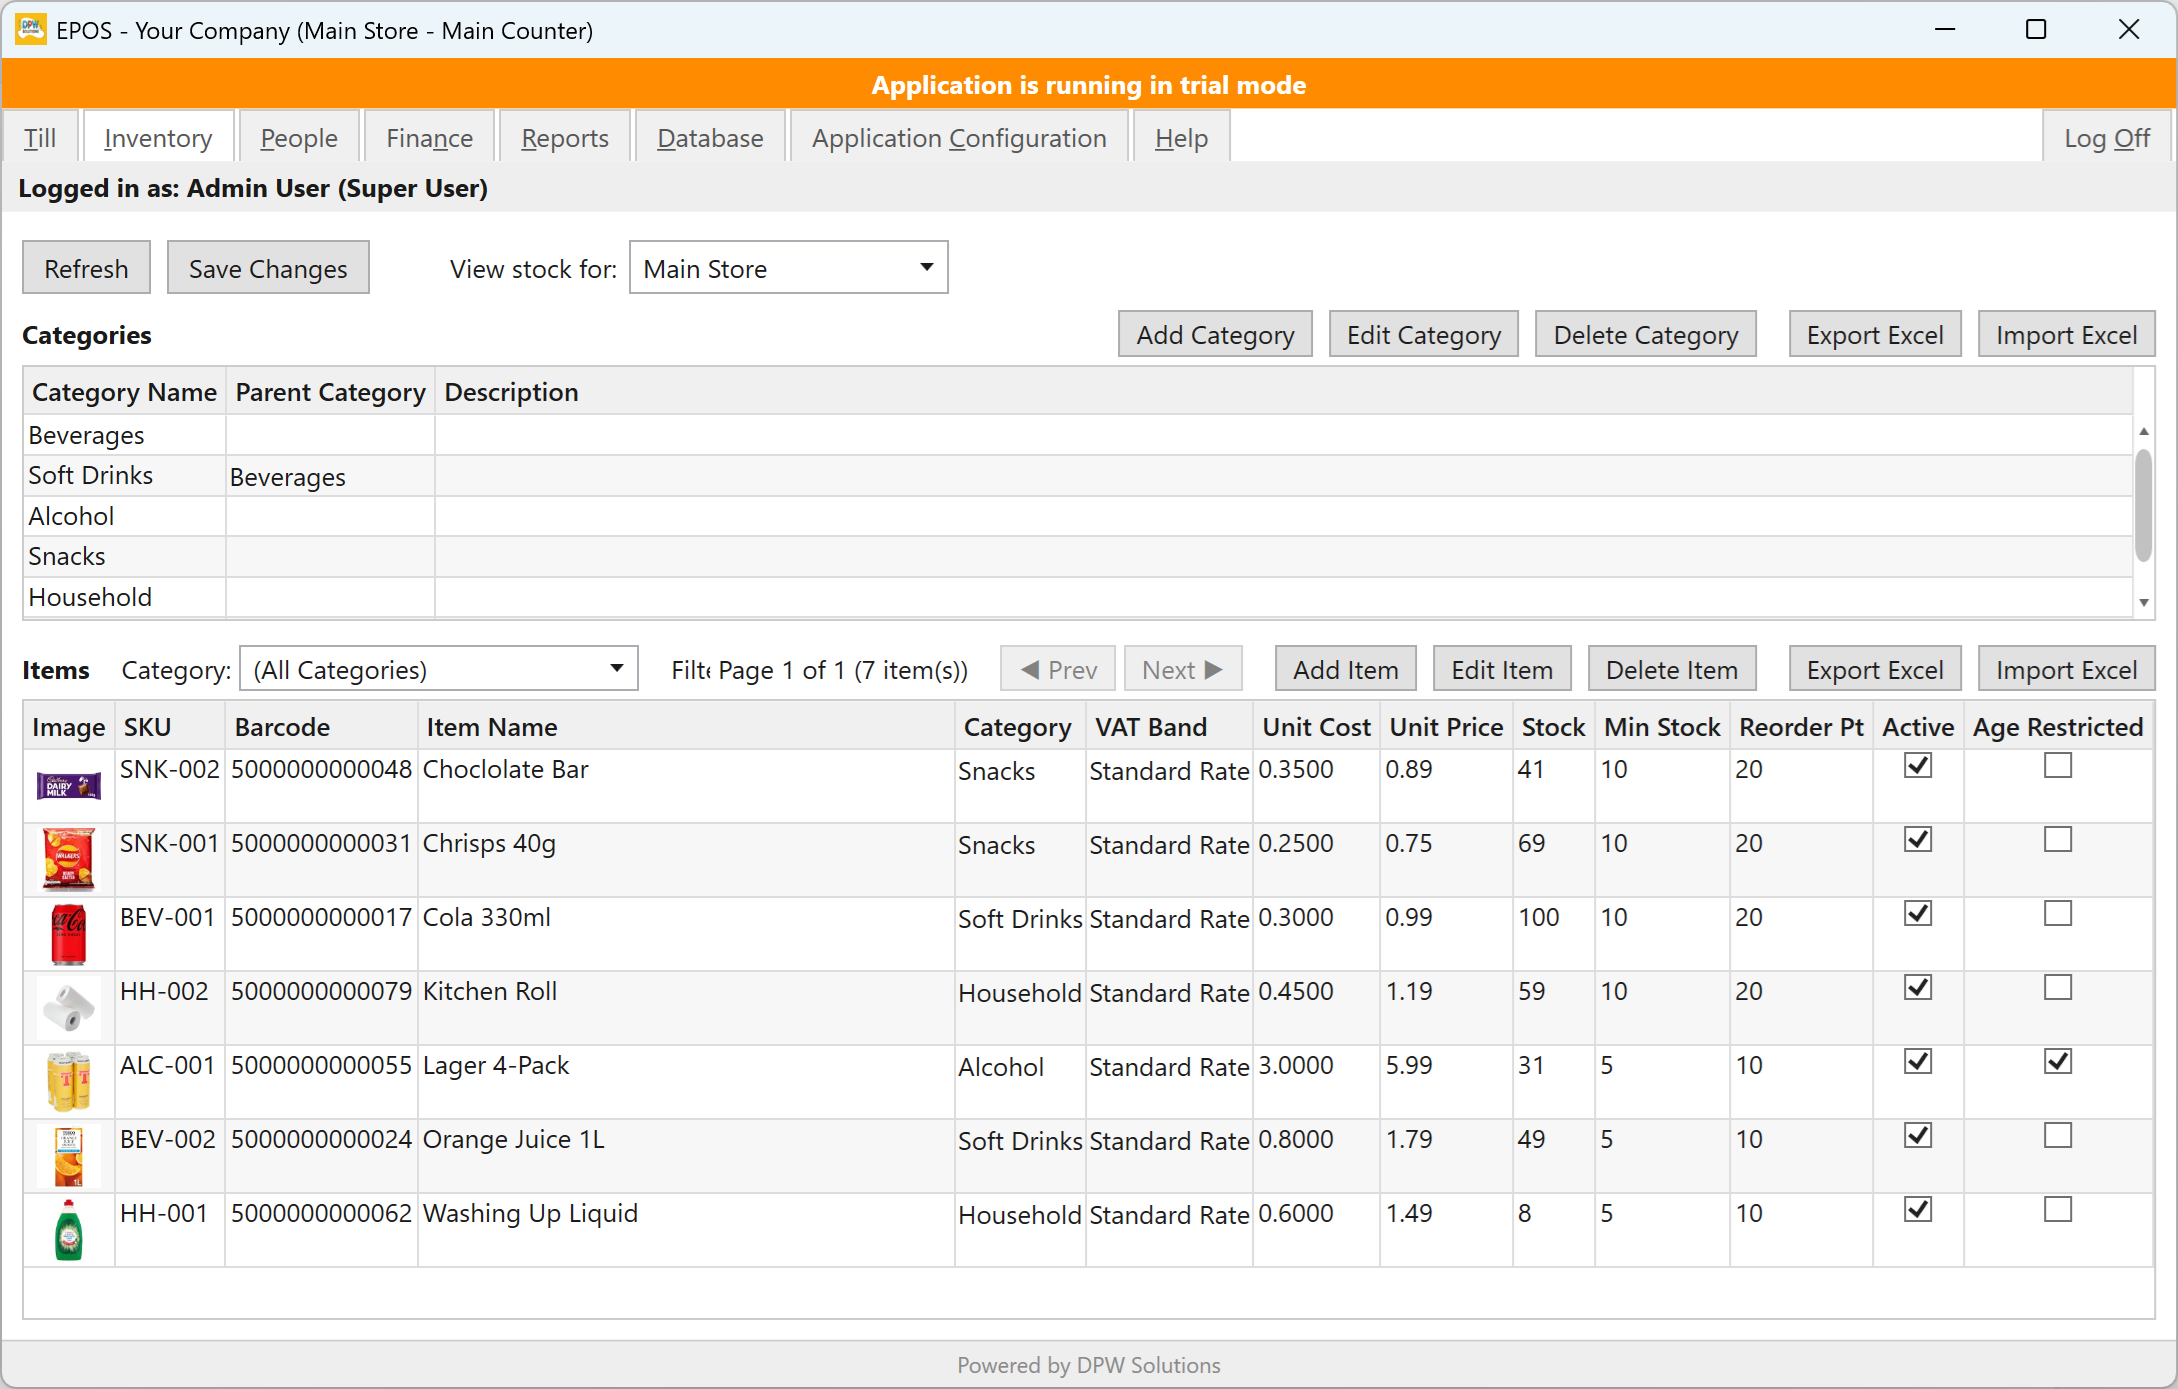This screenshot has height=1389, width=2178.
Task: Click the Lager 4-Pack product image
Action: 68,1081
